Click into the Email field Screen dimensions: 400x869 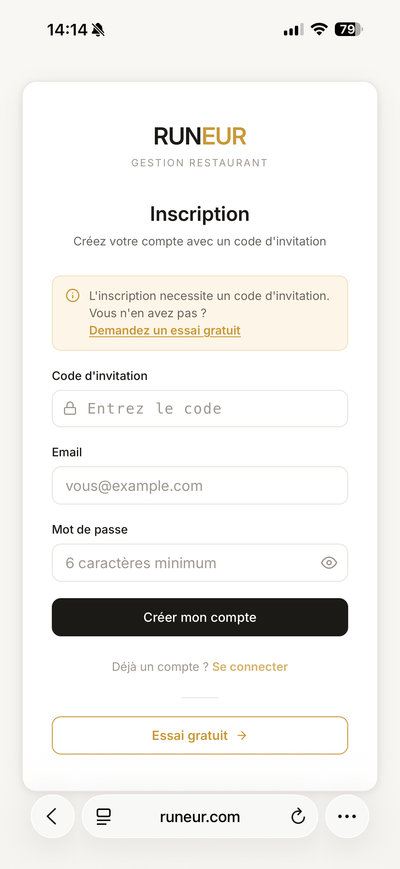200,485
